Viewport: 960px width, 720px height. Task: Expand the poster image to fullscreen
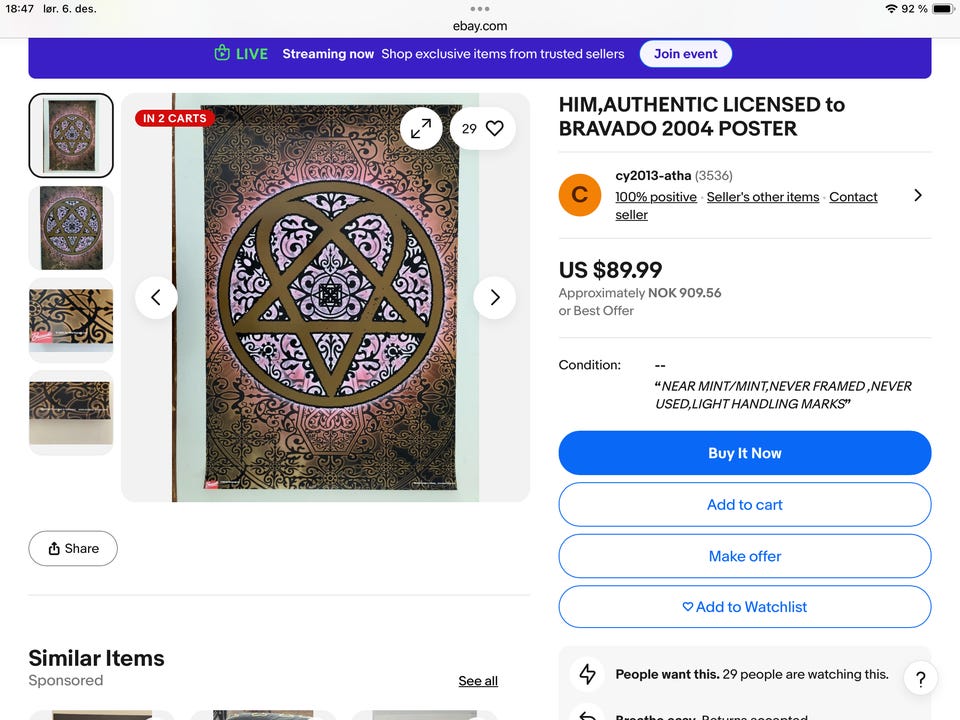(x=421, y=128)
